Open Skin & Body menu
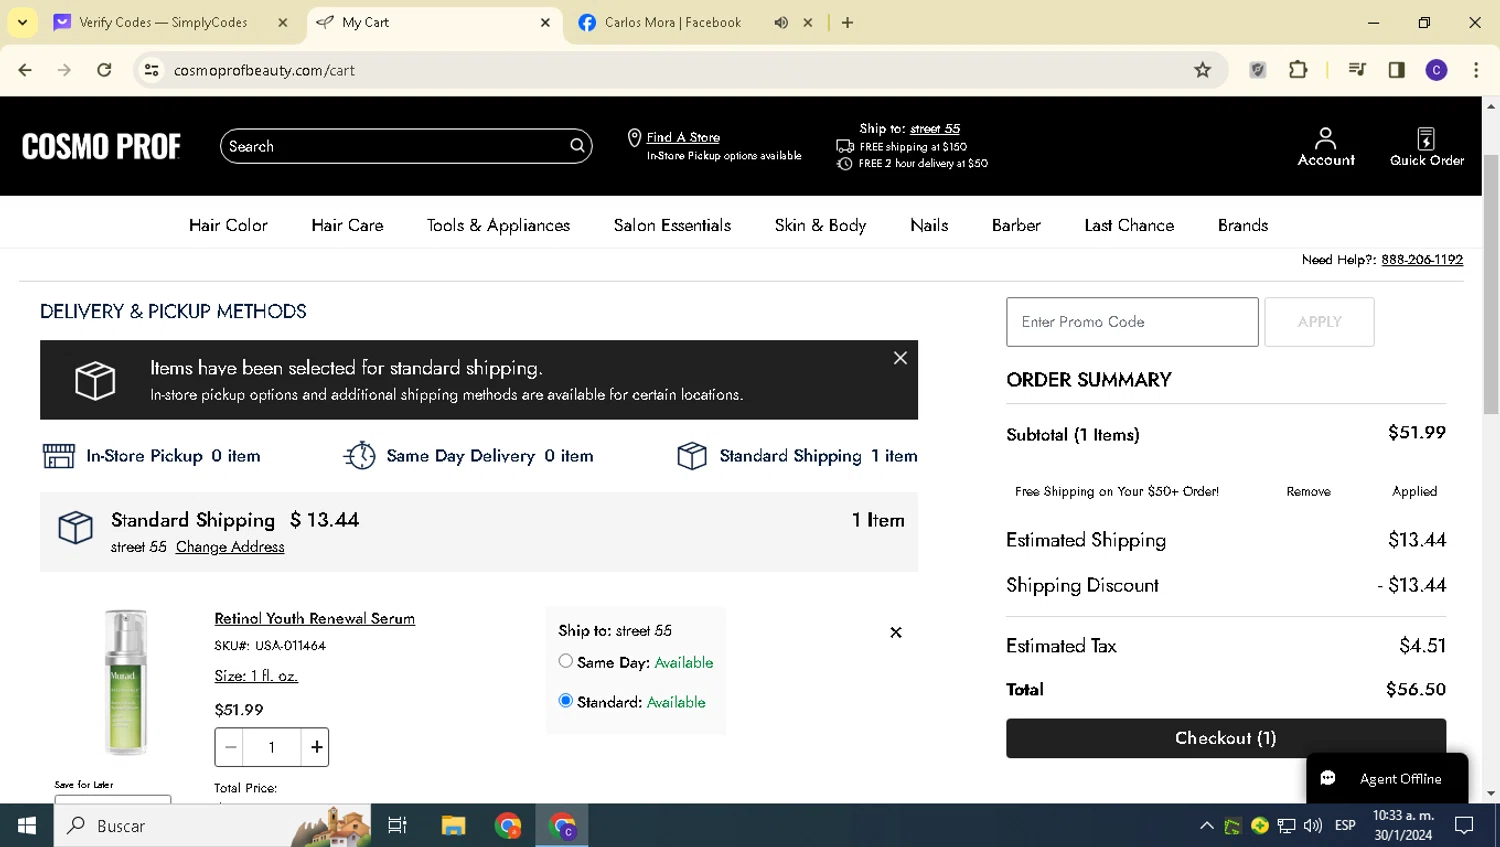This screenshot has width=1500, height=847. point(820,225)
